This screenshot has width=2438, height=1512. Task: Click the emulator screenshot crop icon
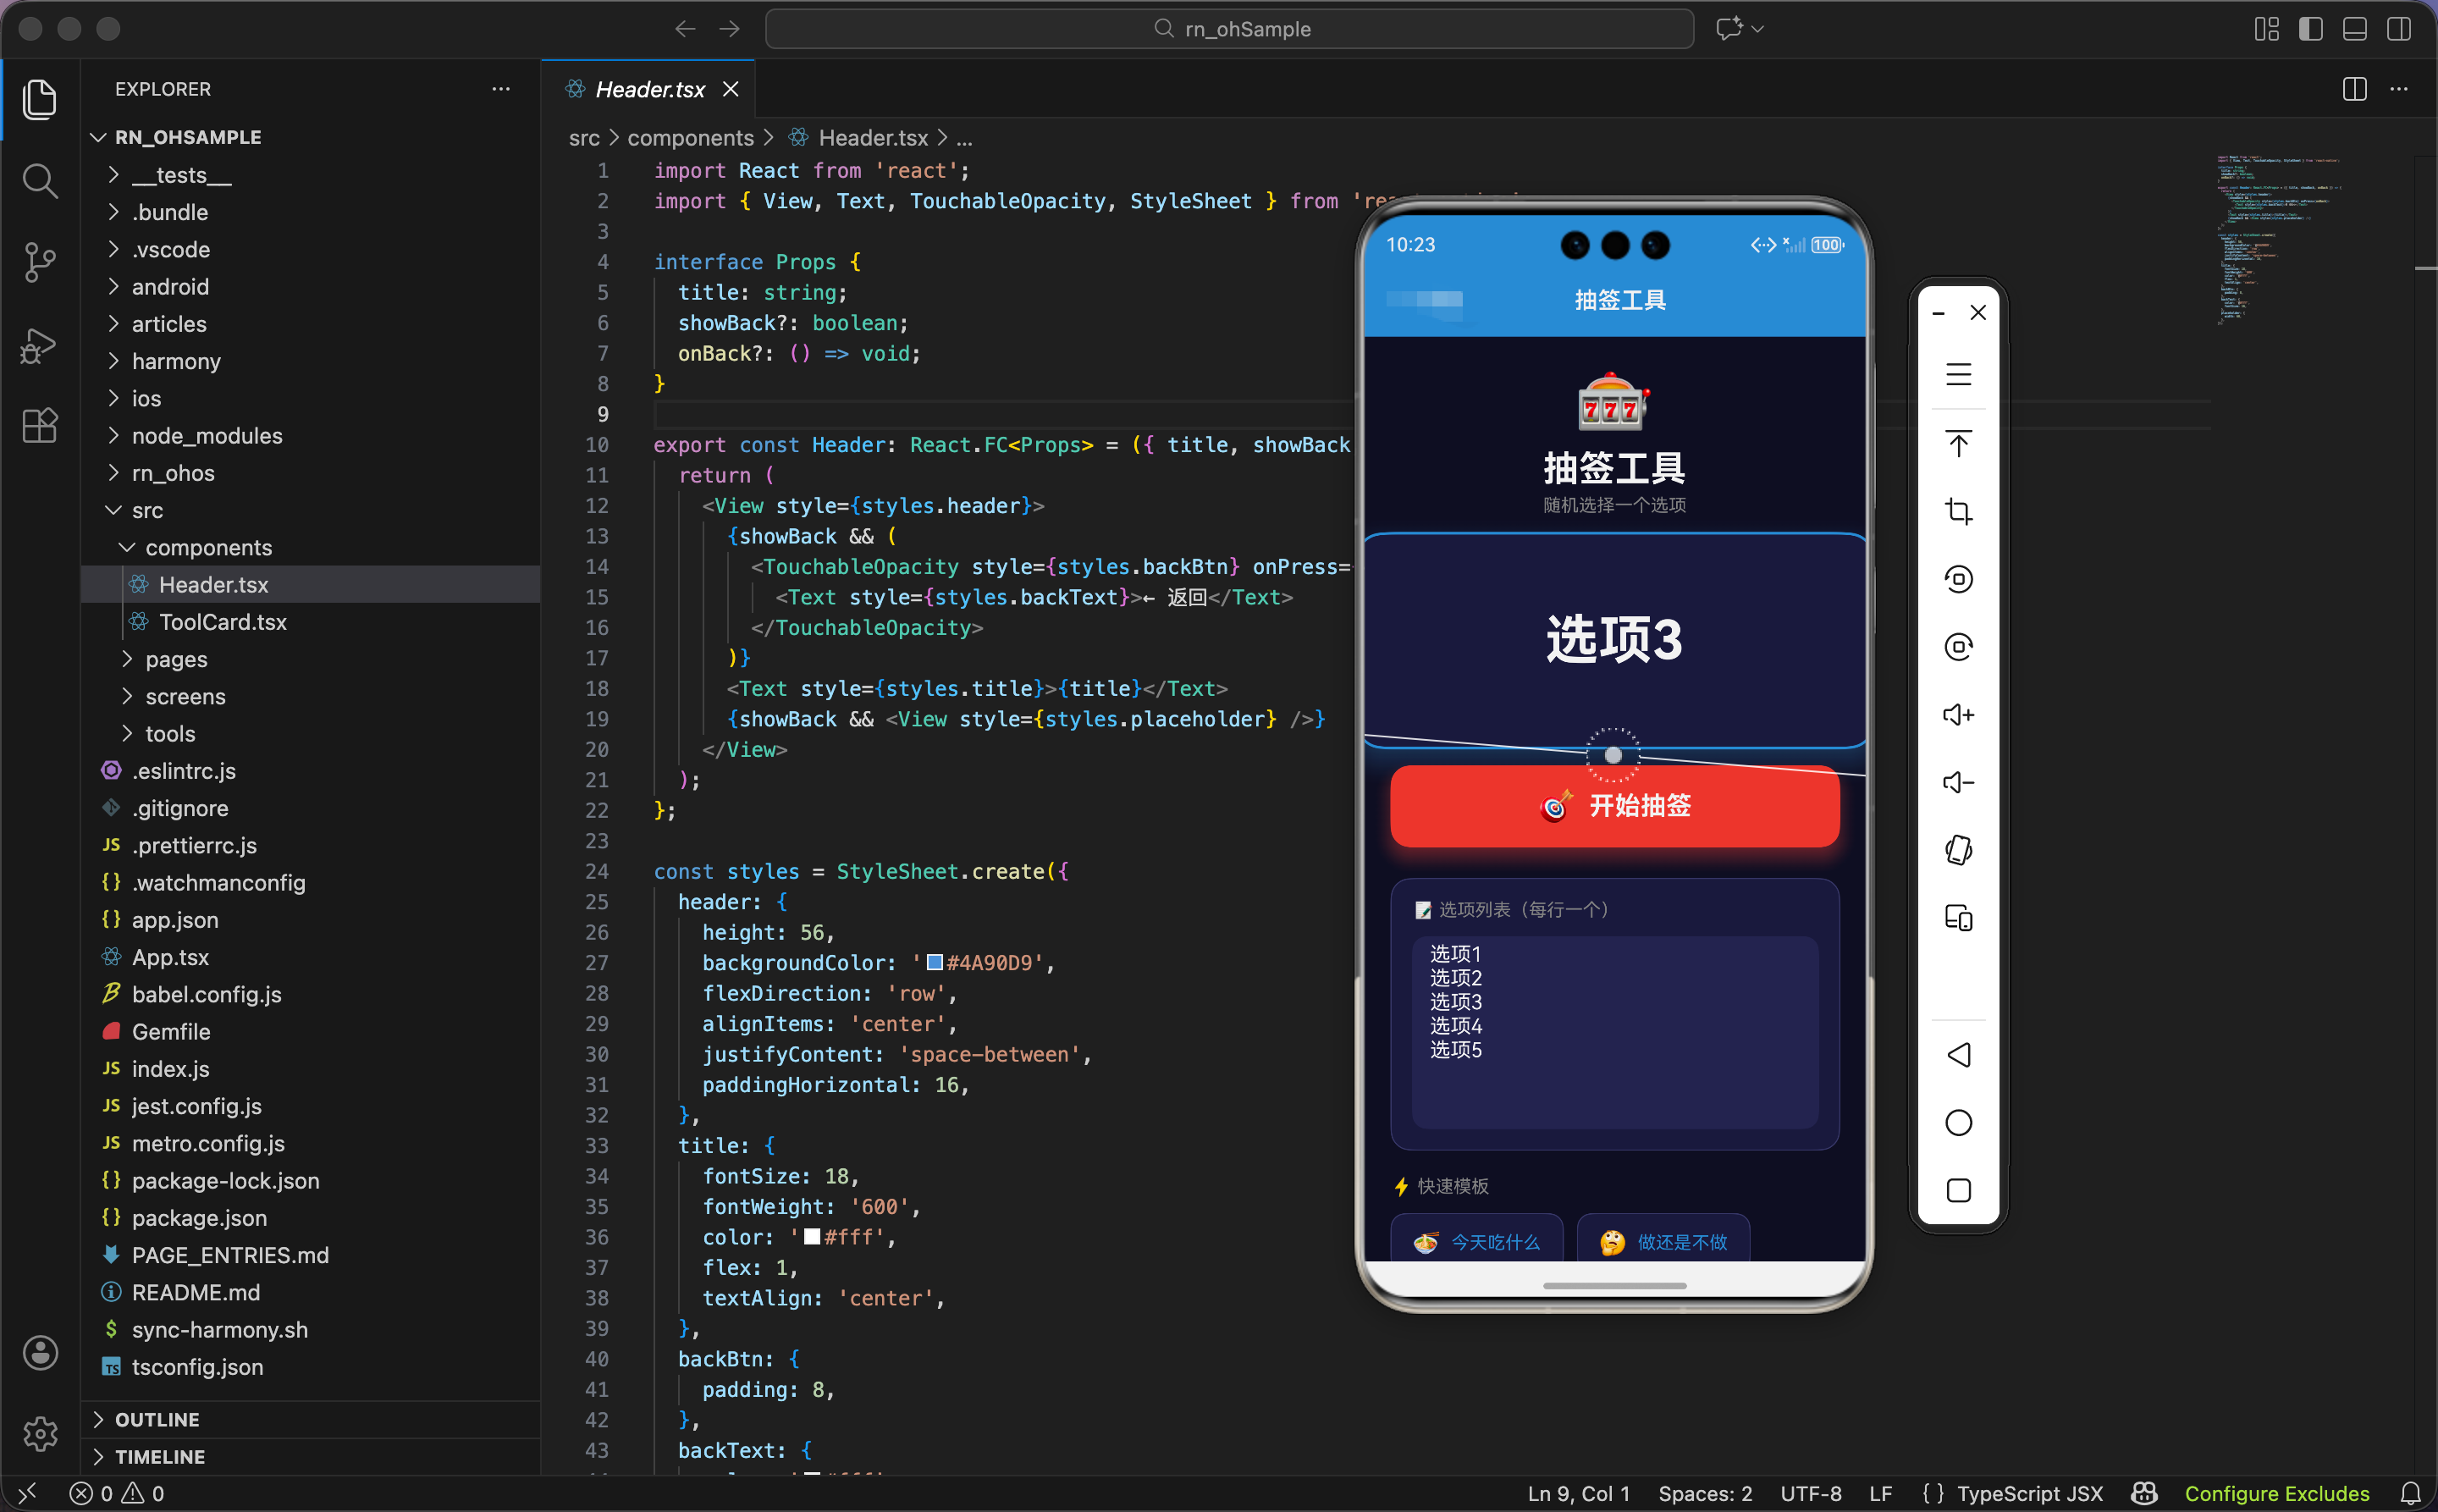[1958, 512]
